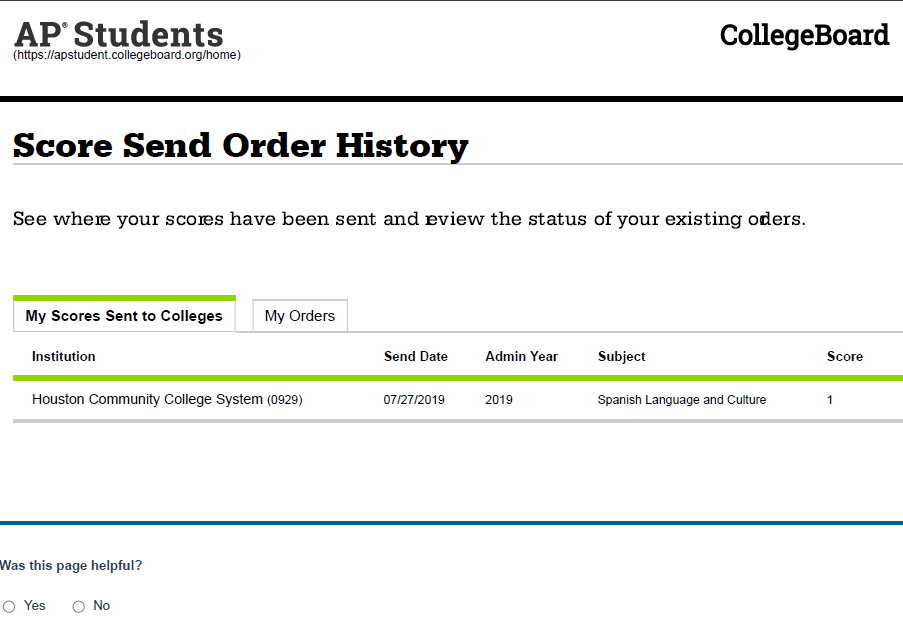Click the 07/27/2019 send date cell
903x620 pixels.
coord(414,400)
